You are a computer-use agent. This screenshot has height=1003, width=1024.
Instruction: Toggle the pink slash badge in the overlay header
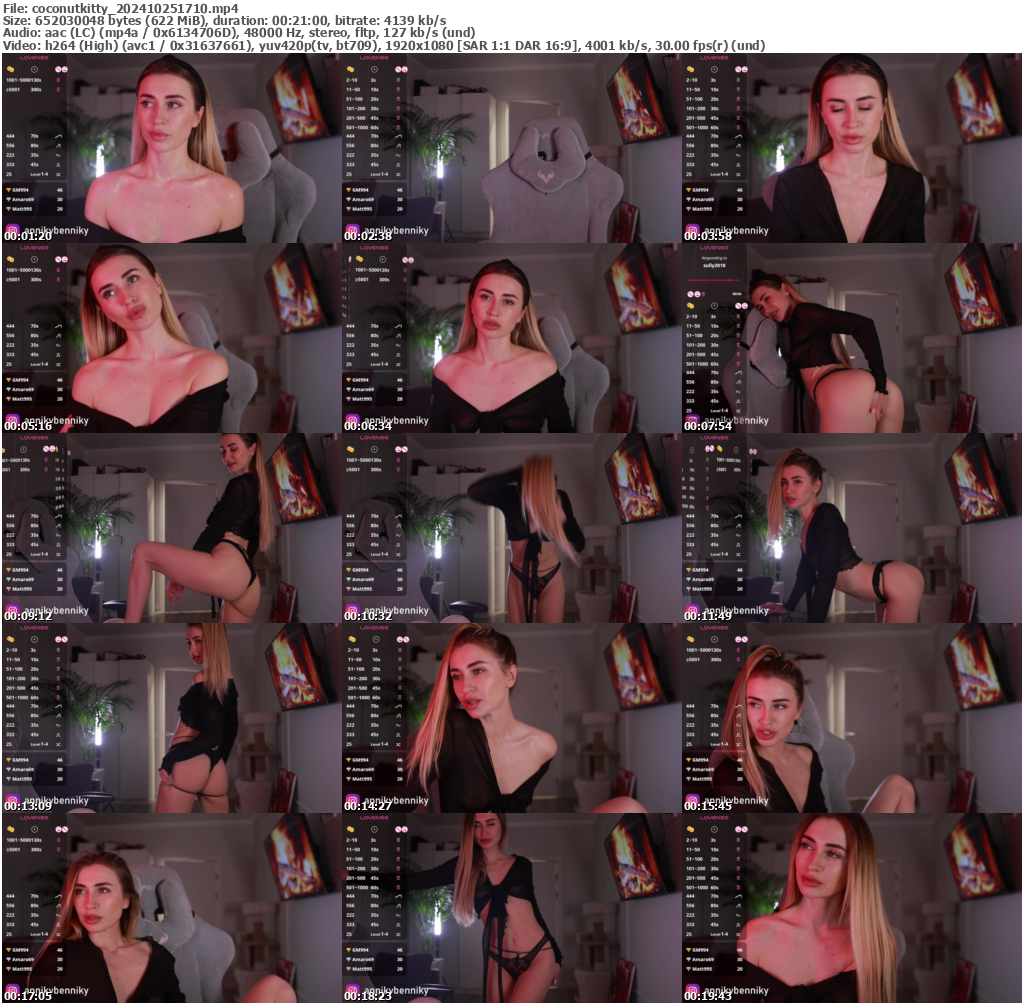click(x=689, y=294)
